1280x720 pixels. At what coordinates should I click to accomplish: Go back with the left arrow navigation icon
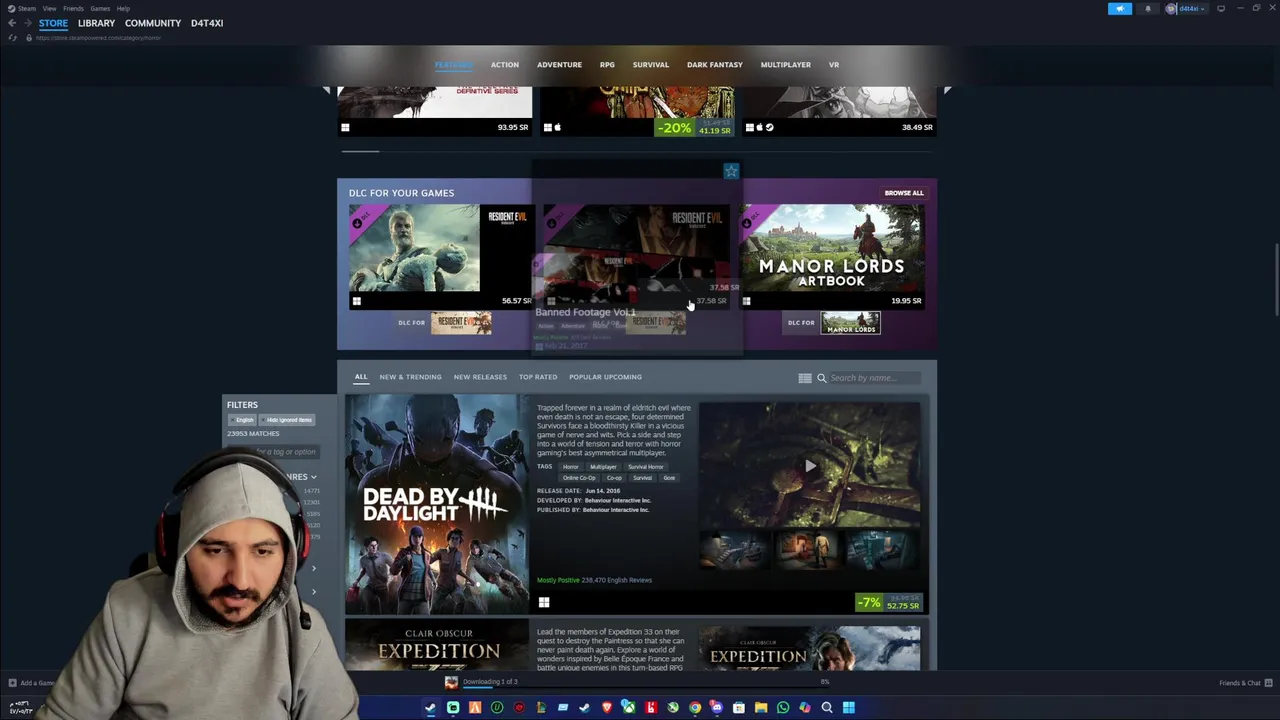pos(12,23)
